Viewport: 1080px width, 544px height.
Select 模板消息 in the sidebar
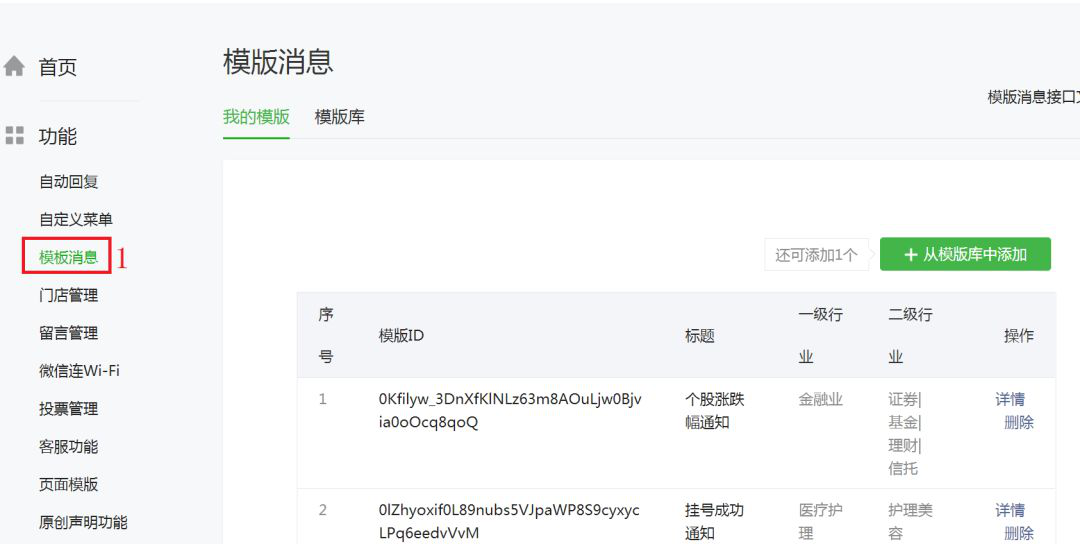click(68, 257)
